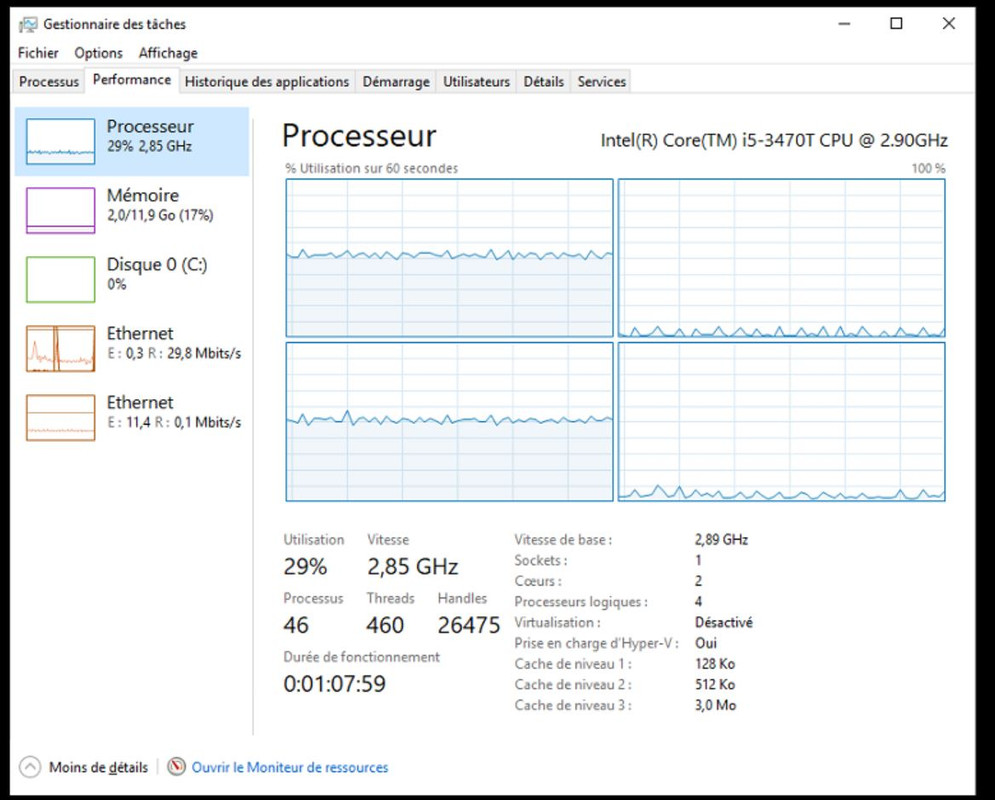Switch to the Historique des applications tab

point(267,81)
